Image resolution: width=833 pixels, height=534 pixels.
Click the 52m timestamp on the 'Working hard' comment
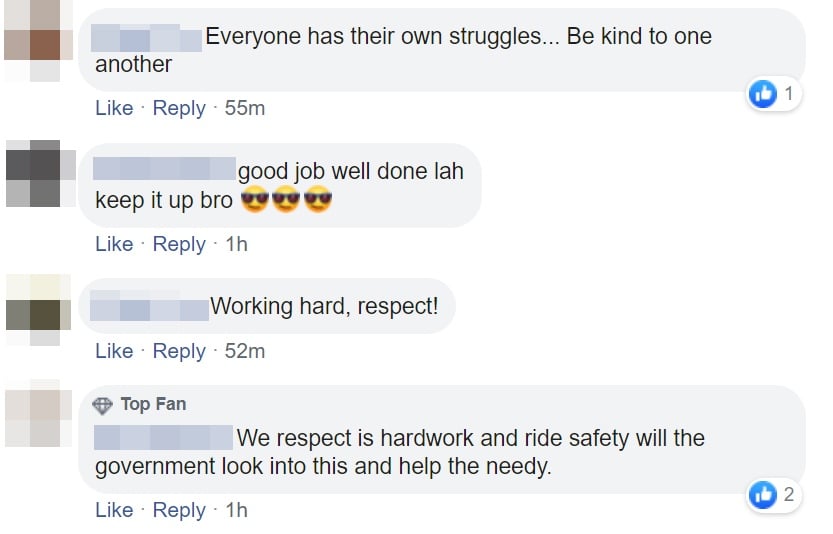[x=245, y=351]
